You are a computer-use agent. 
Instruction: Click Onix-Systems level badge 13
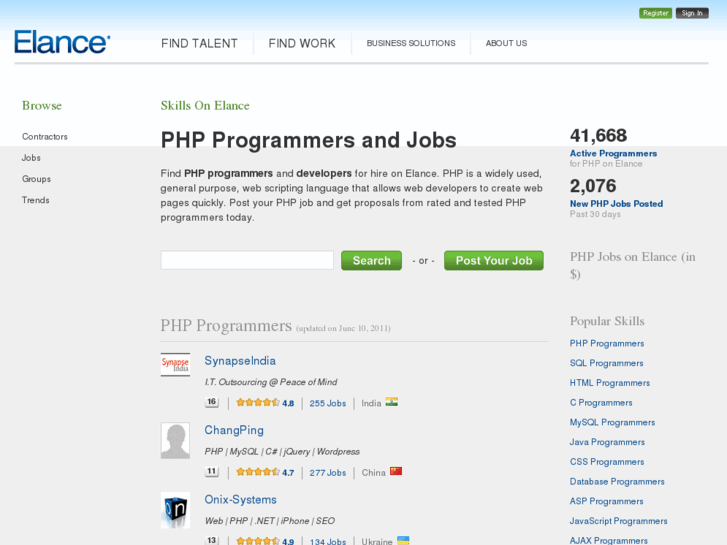tap(211, 540)
